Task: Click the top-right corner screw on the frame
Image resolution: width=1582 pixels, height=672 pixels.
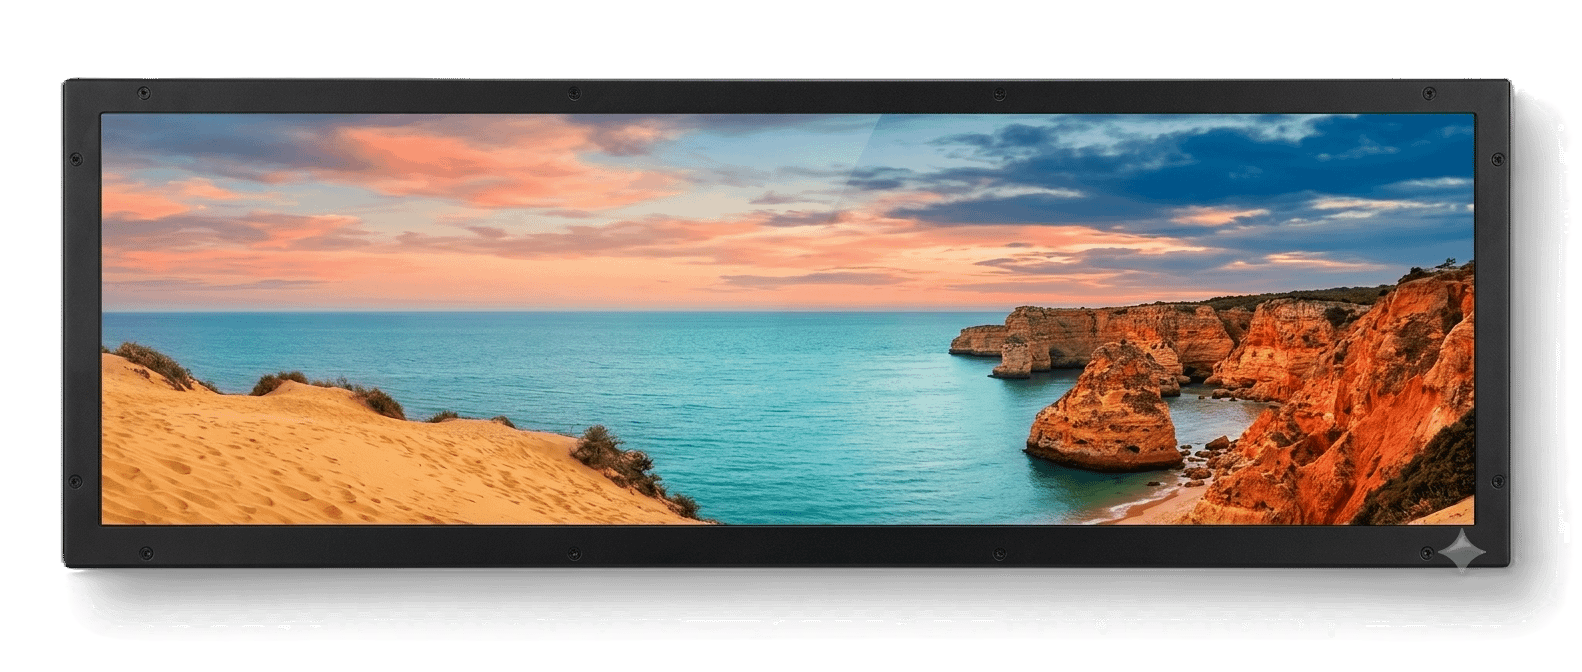Action: point(1428,93)
